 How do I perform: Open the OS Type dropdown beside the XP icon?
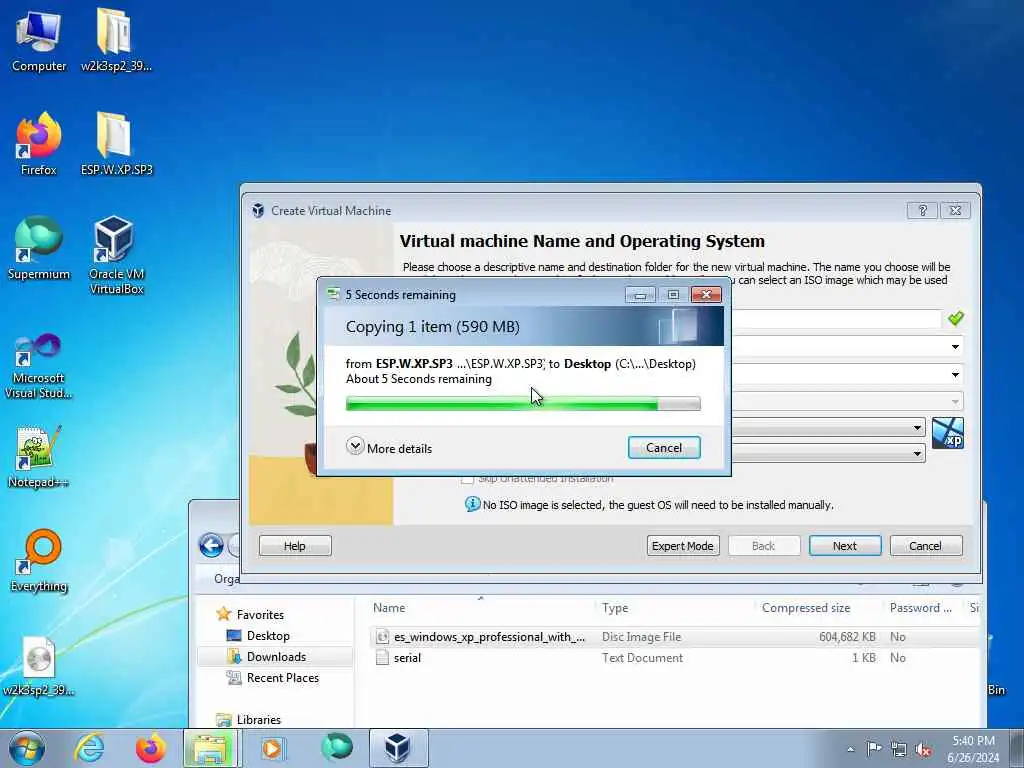[x=917, y=428]
